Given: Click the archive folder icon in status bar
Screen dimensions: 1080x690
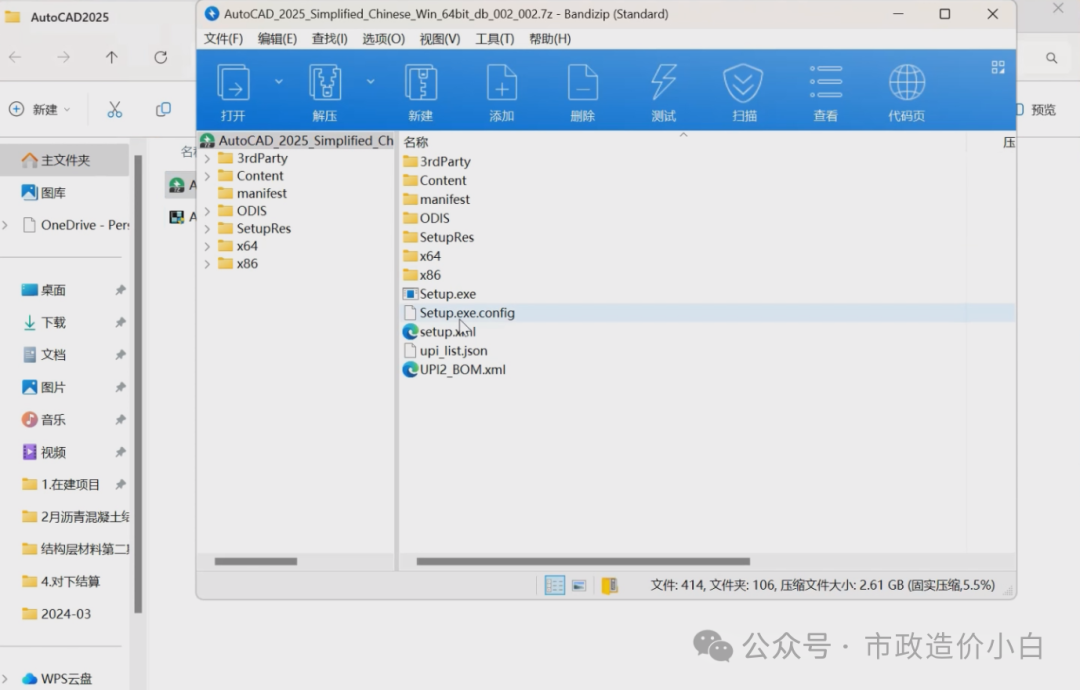Looking at the screenshot, I should (610, 585).
